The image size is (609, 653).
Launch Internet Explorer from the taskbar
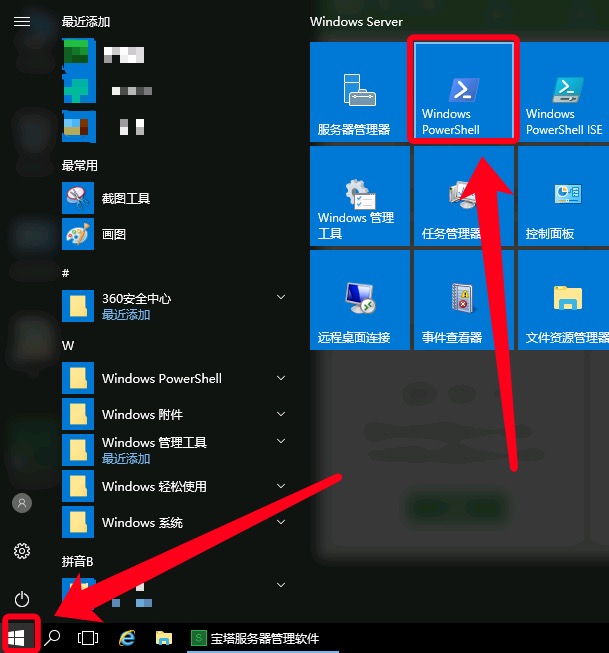coord(127,638)
